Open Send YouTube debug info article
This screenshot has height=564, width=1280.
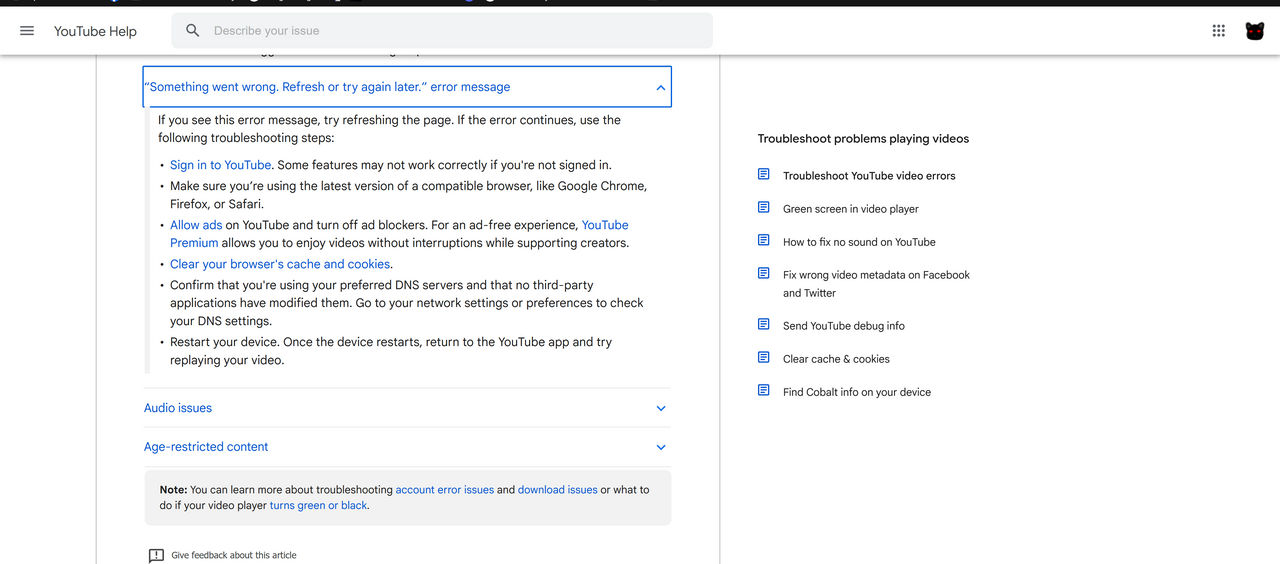(x=844, y=326)
